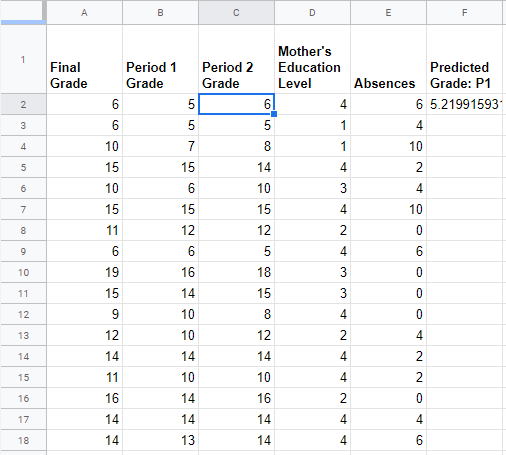The image size is (506, 455).
Task: Click cell B6 with value 6
Action: [160, 188]
